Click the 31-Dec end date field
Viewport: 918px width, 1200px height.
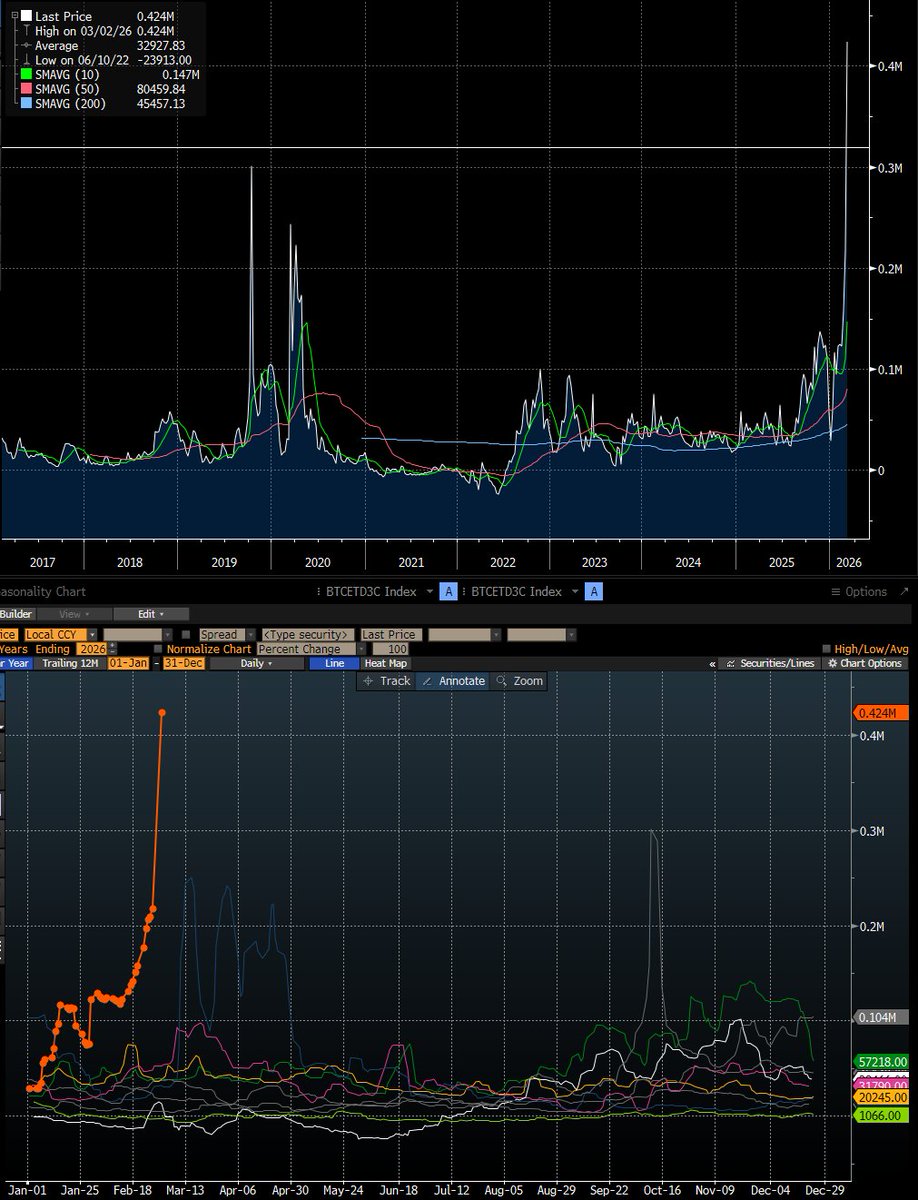(184, 663)
